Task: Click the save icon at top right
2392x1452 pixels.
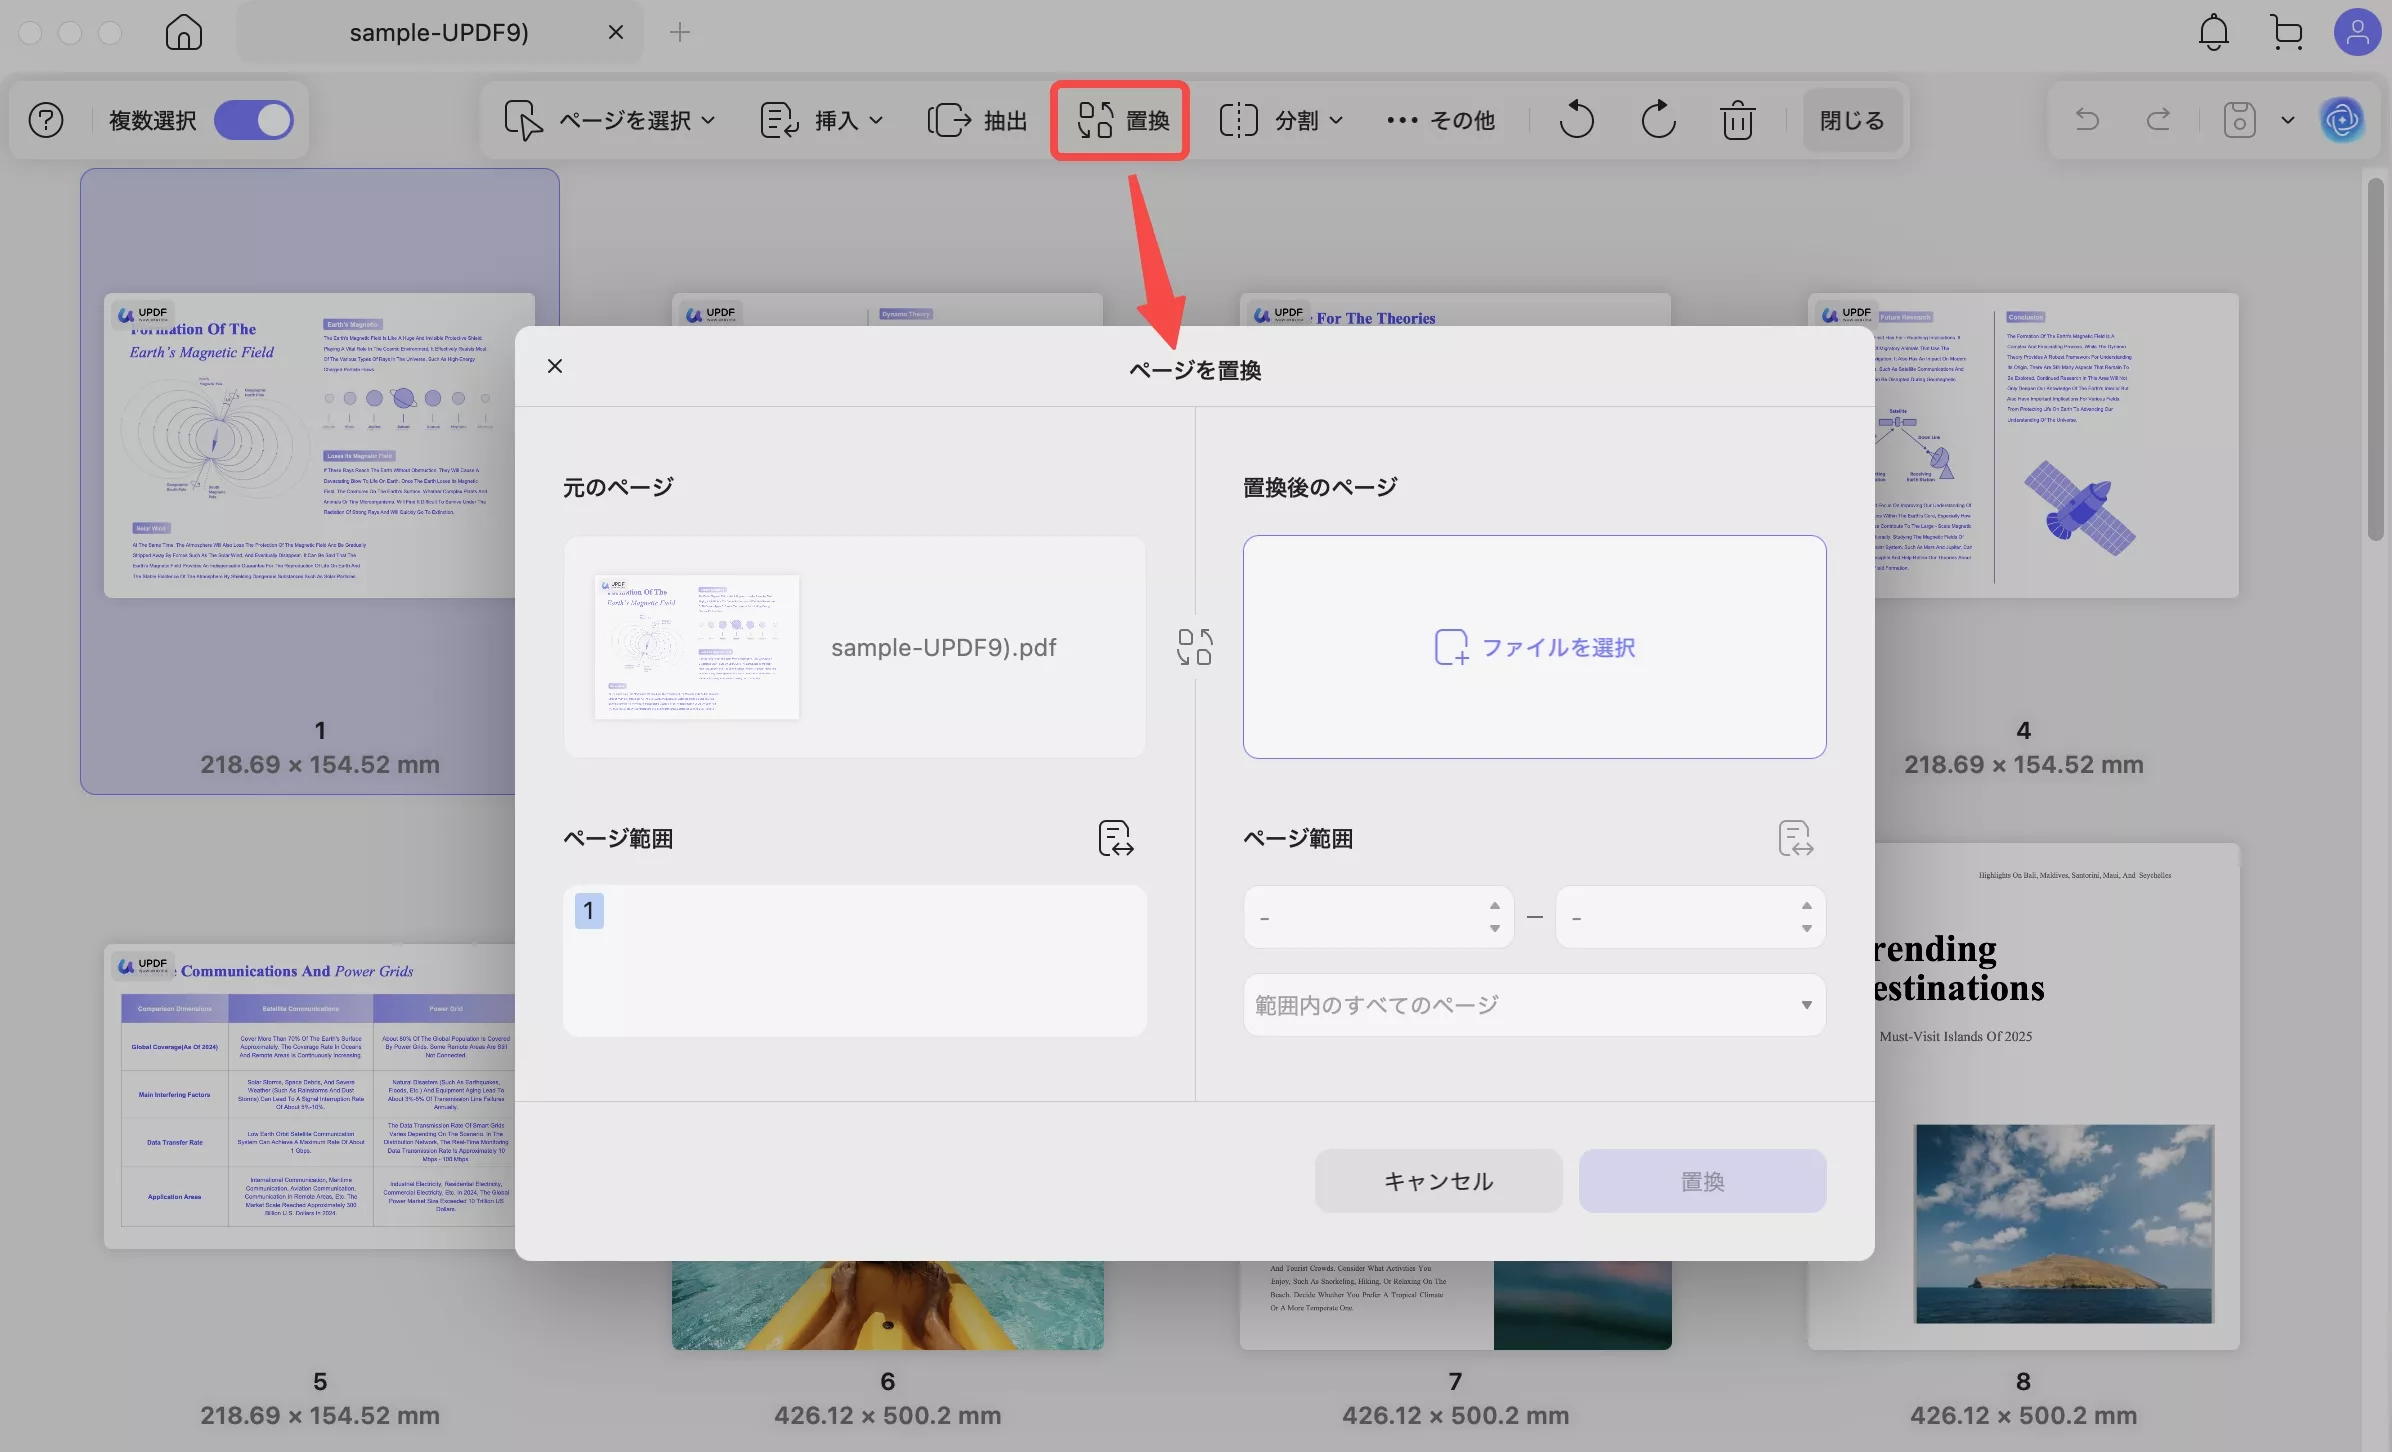Action: pos(2238,120)
